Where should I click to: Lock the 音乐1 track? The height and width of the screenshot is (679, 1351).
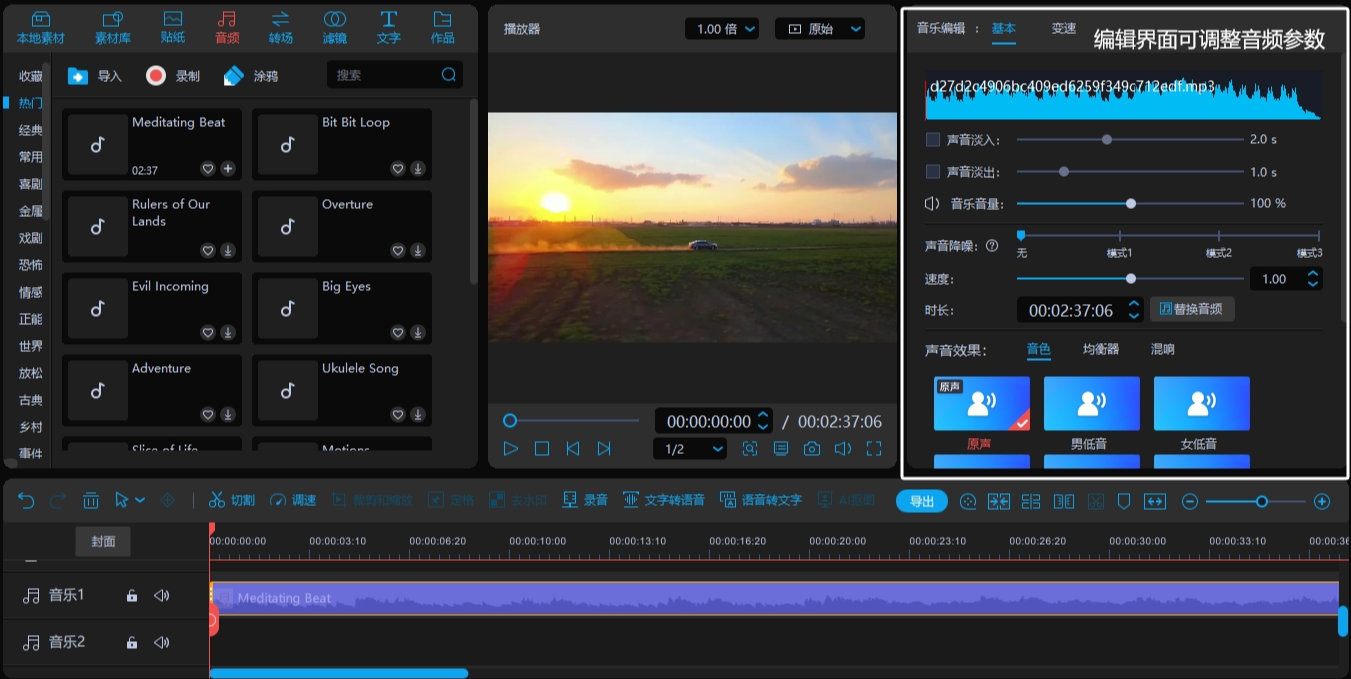click(131, 595)
